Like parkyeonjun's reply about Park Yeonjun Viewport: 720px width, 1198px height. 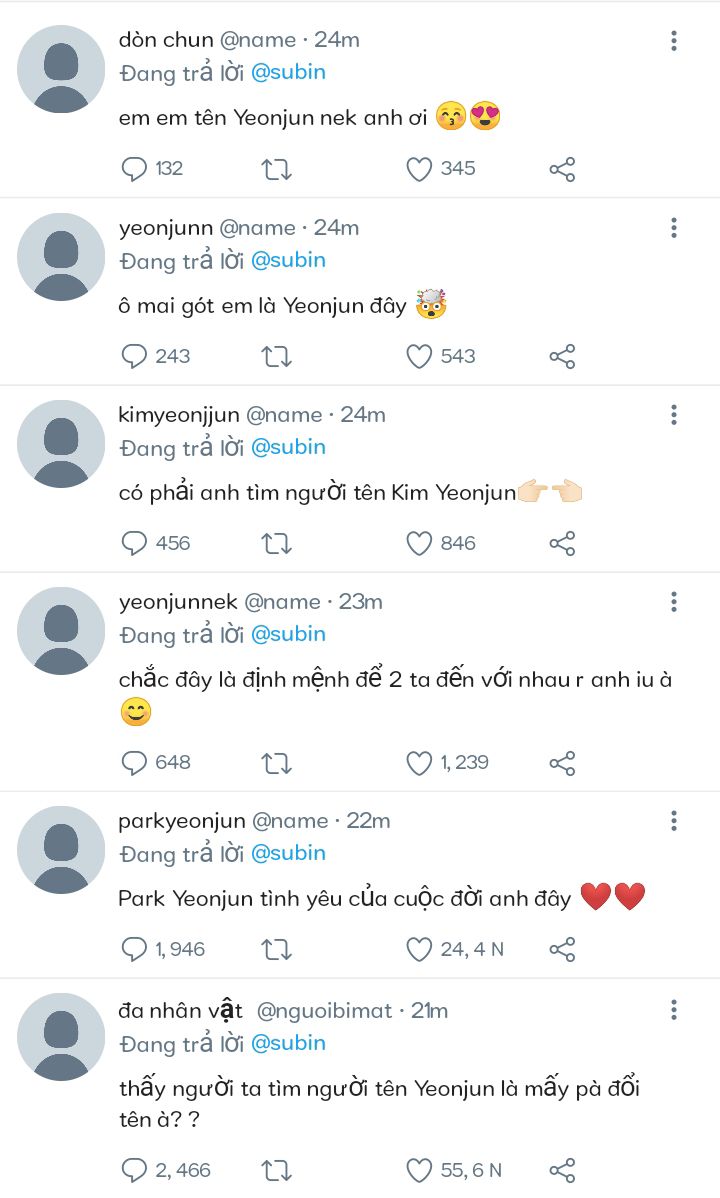click(419, 949)
